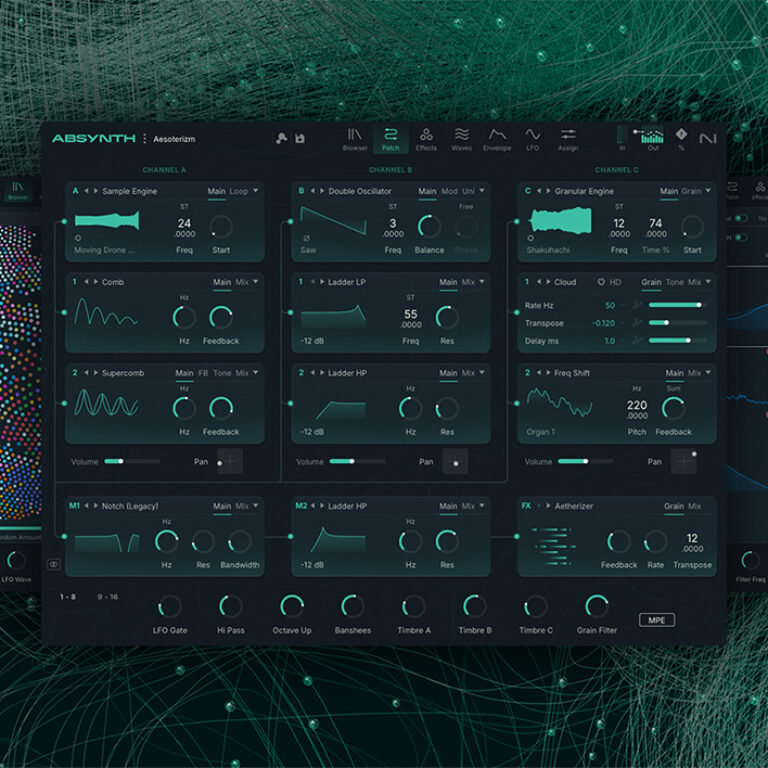
Task: Adjust Channel A Volume slider
Action: pos(132,461)
